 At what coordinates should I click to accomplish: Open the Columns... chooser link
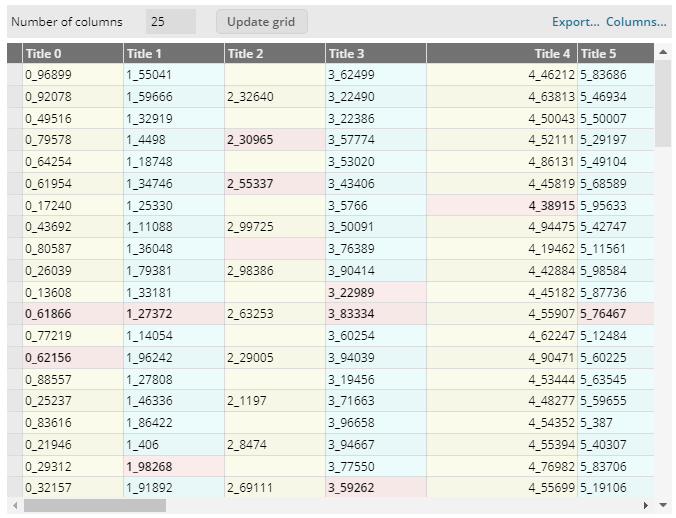coord(636,21)
